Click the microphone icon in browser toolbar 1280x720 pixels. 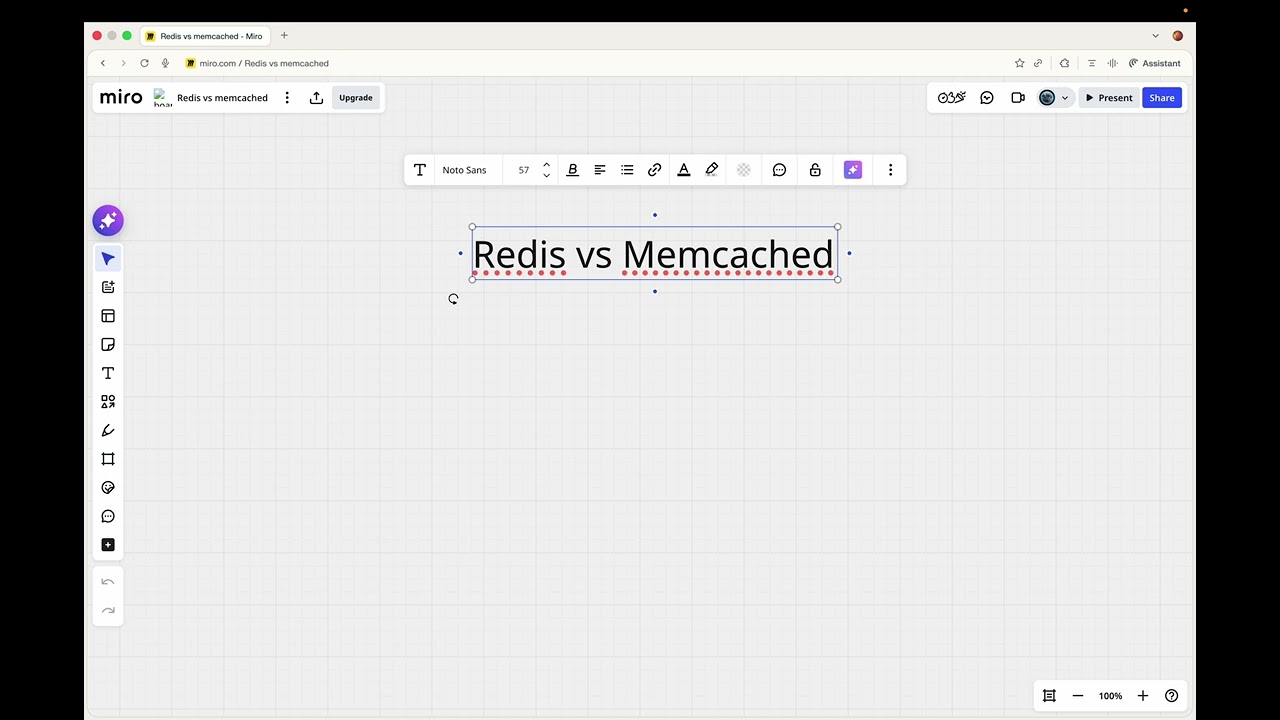pyautogui.click(x=165, y=63)
